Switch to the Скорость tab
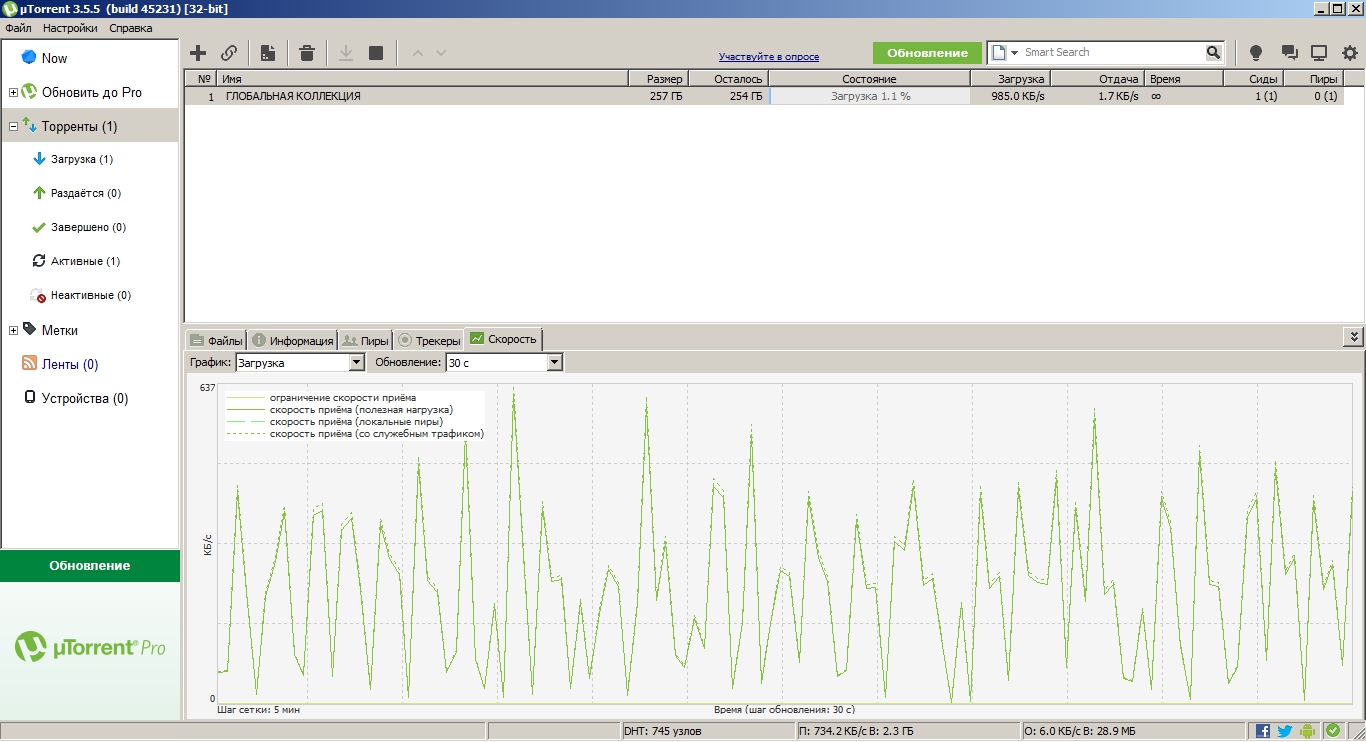The height and width of the screenshot is (742, 1366). (x=503, y=339)
